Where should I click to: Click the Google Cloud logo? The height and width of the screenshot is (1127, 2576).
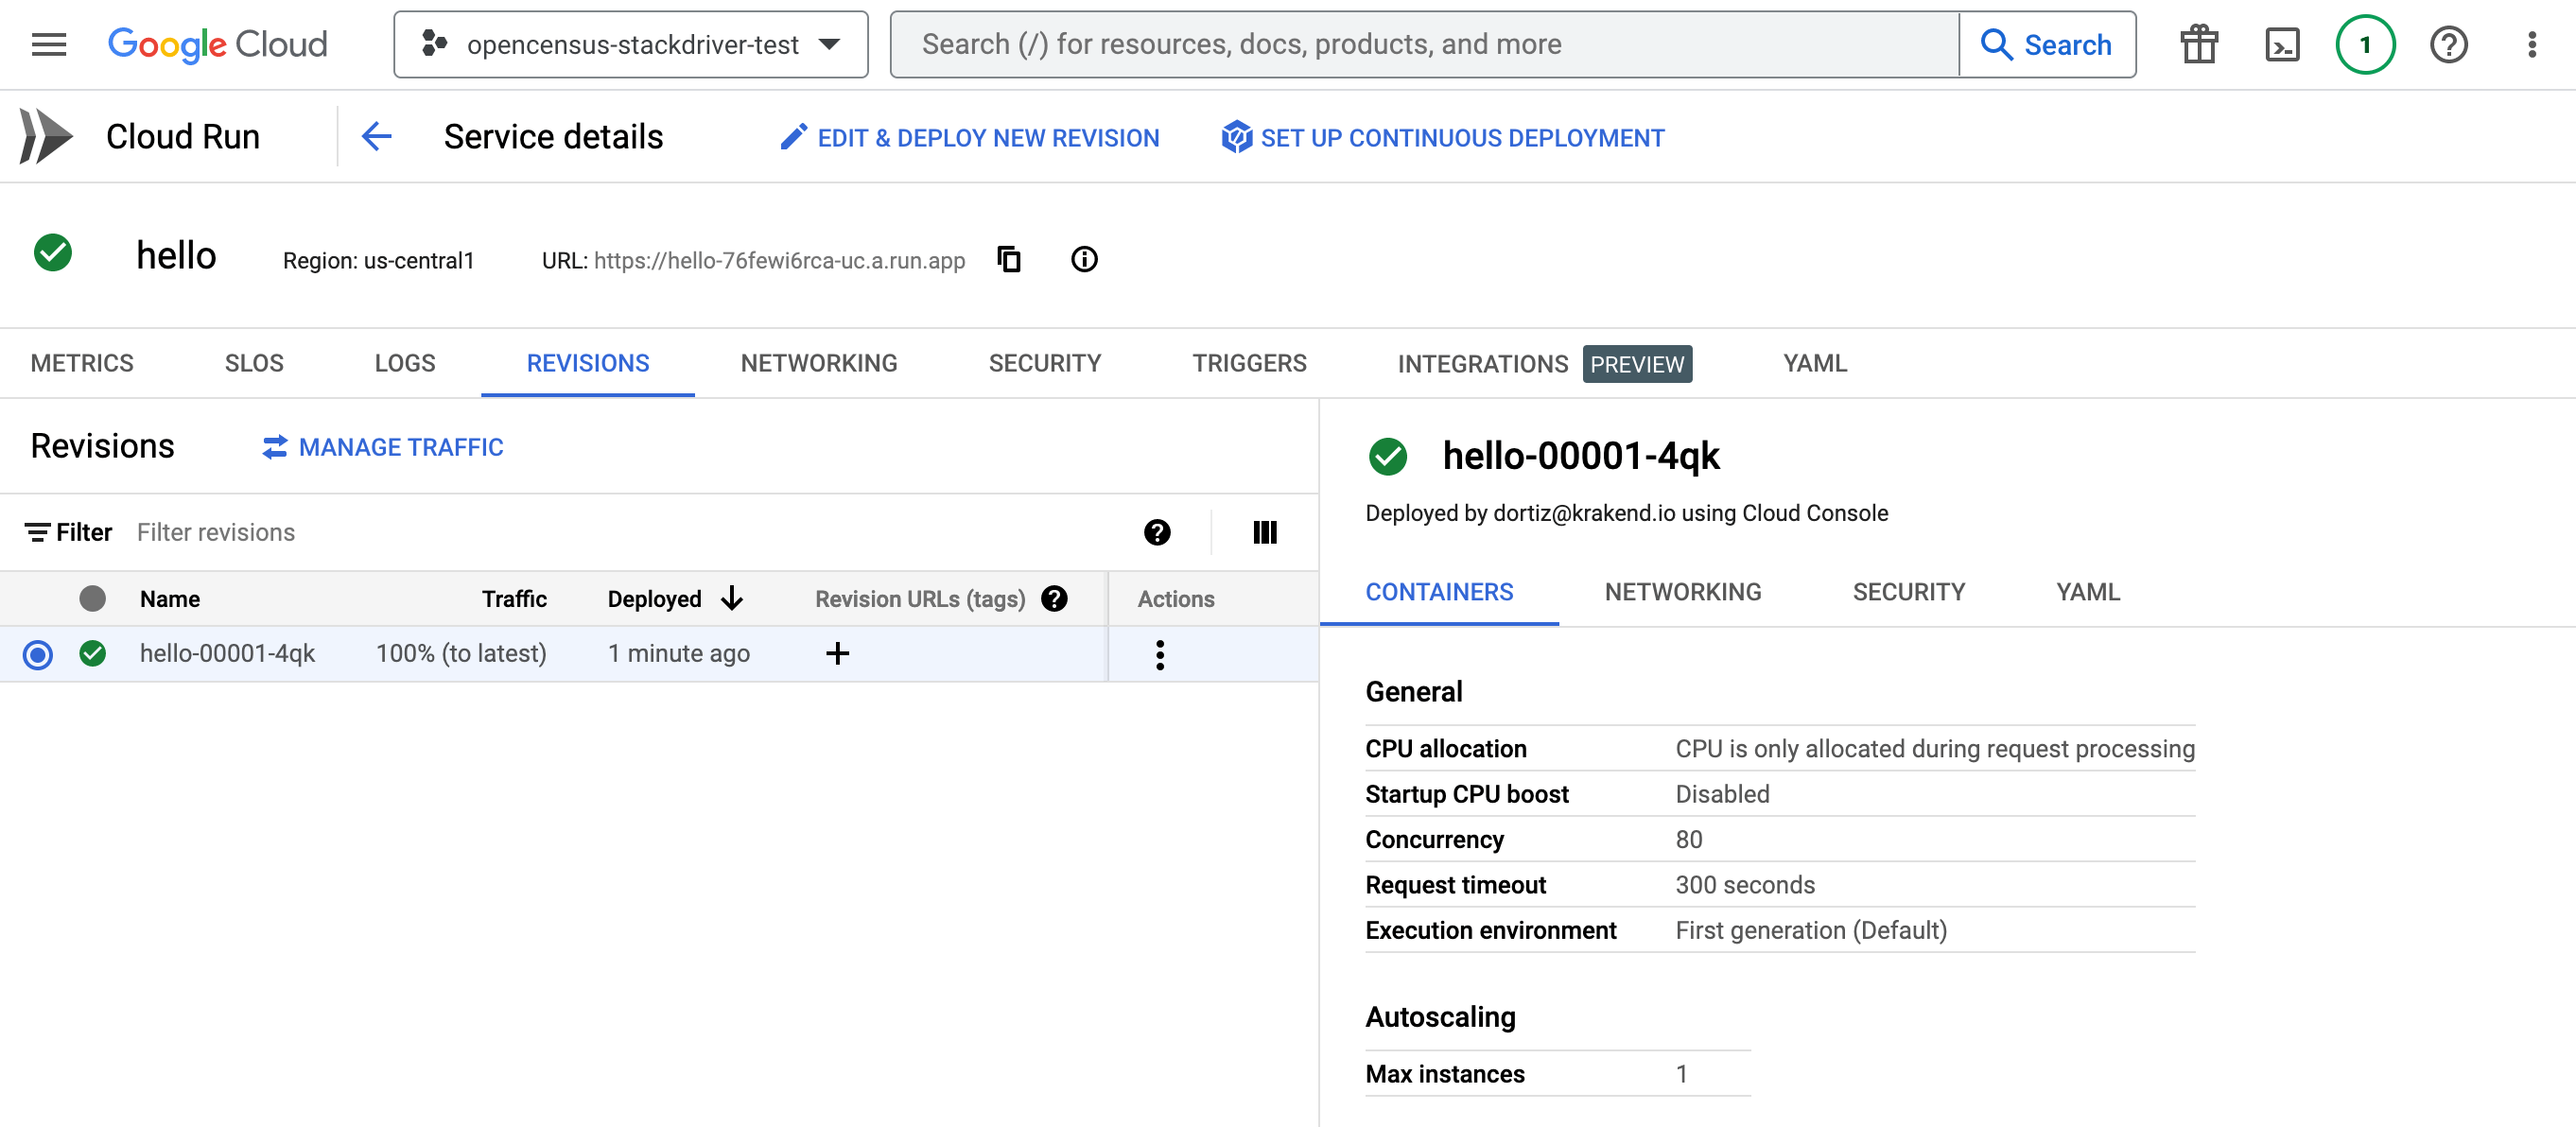click(217, 44)
